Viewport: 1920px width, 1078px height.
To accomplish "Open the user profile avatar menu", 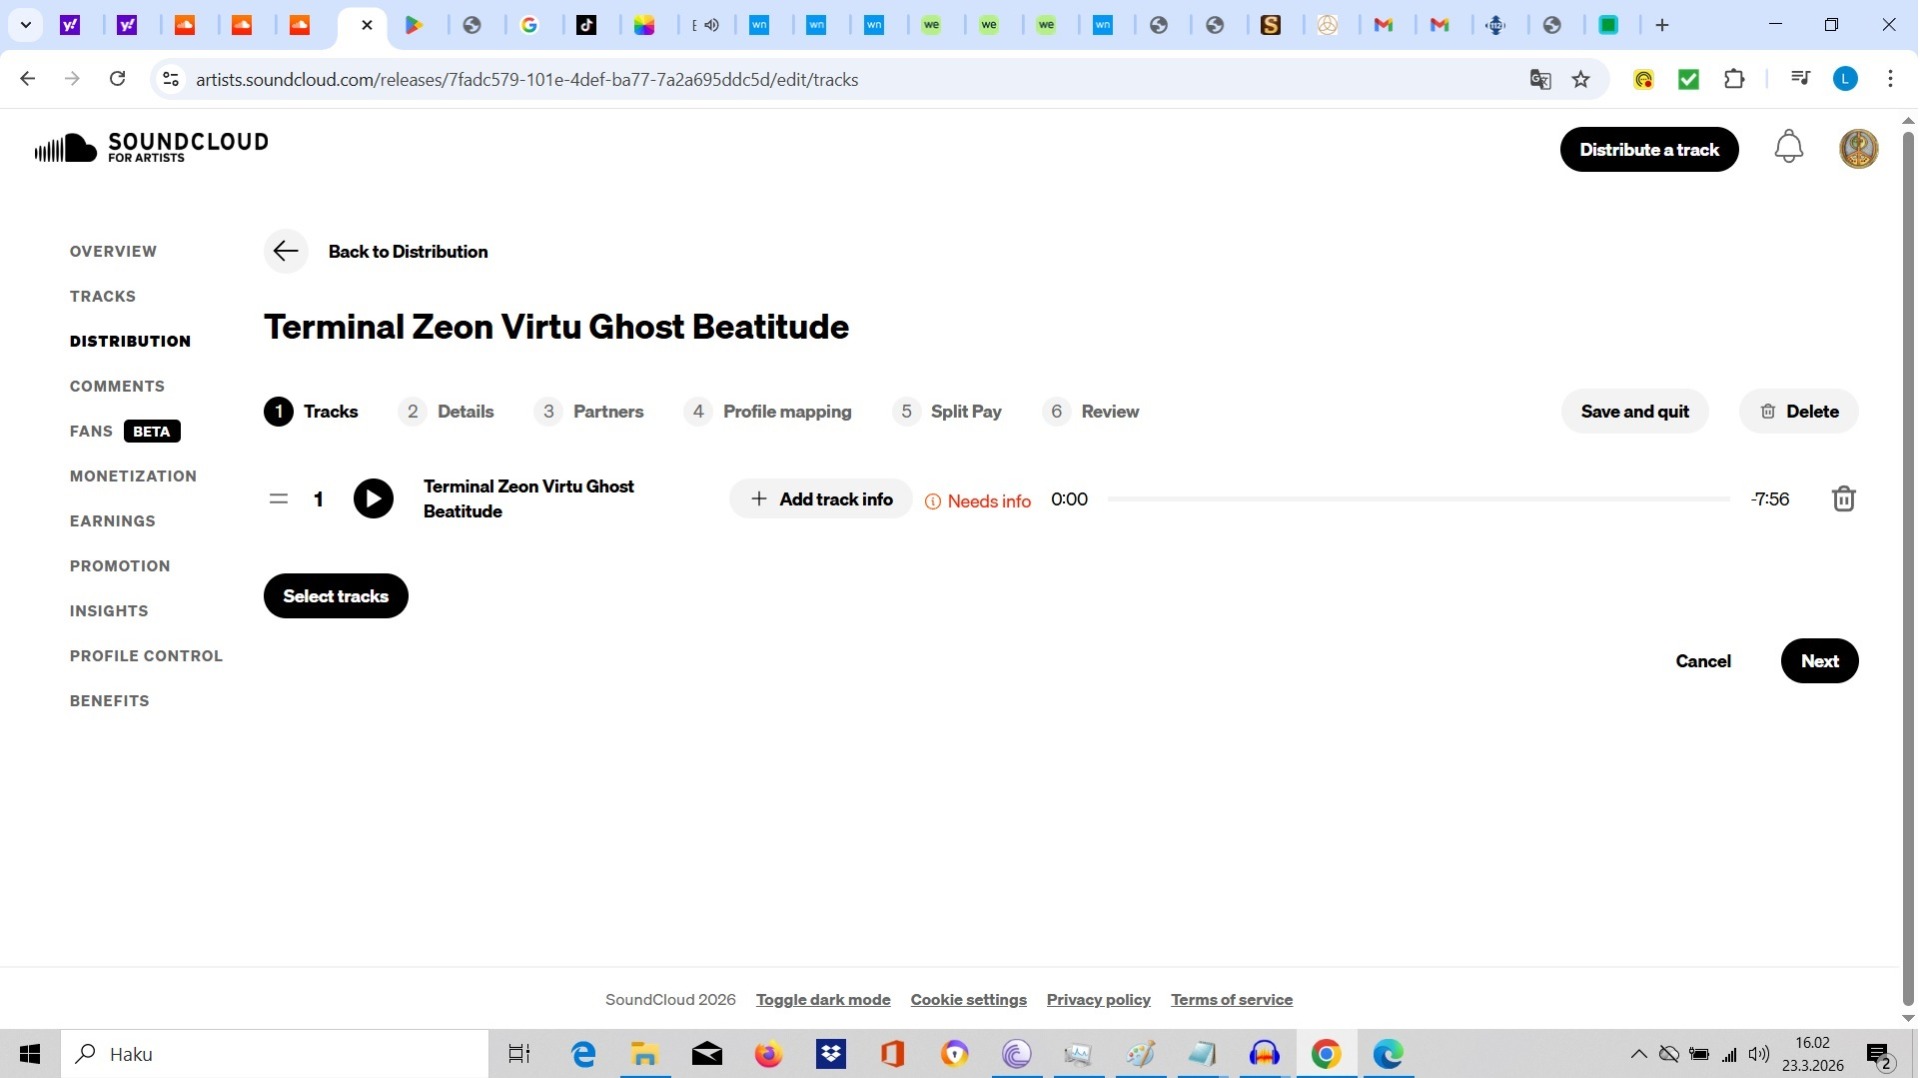I will point(1858,149).
